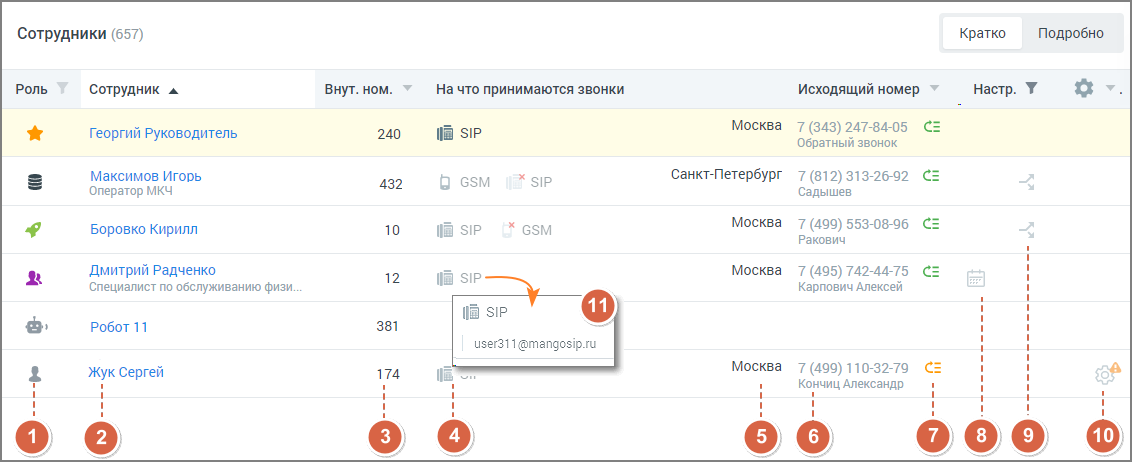Screen dimensions: 1132x462
Task: Click the disabled GSM icon in Боровко Кирилл's row
Action: coord(508,230)
